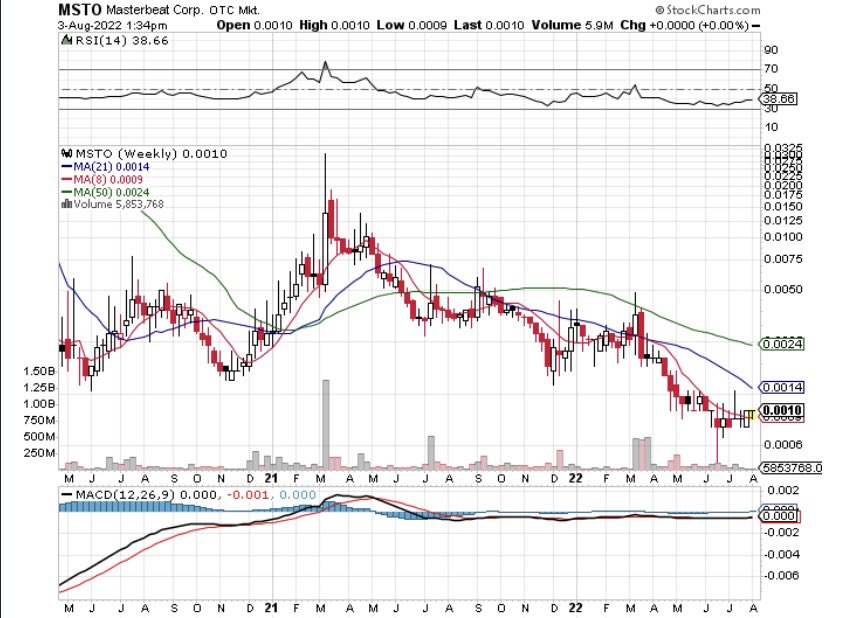Click the candlestick icon beside MSTO (Weekly)

pyautogui.click(x=67, y=154)
